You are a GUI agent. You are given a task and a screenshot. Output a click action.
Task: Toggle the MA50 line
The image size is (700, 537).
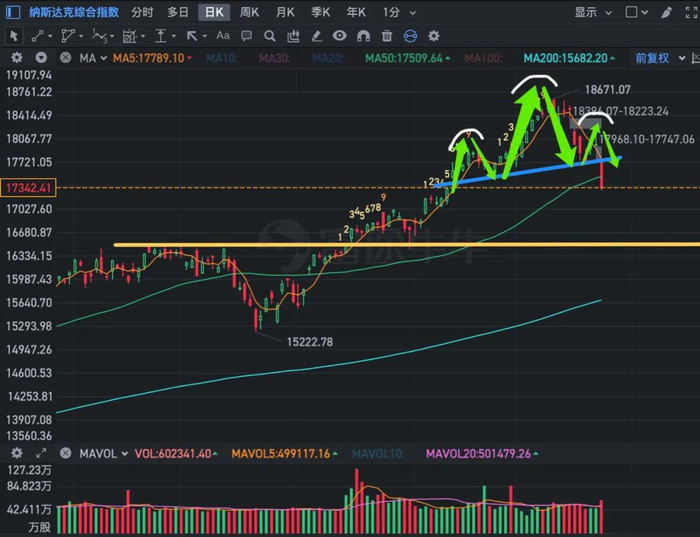point(407,58)
